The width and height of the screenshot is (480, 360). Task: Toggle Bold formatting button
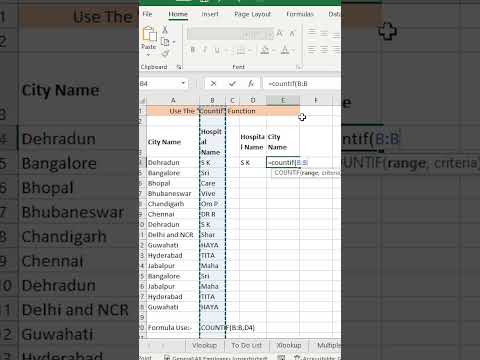point(193,50)
